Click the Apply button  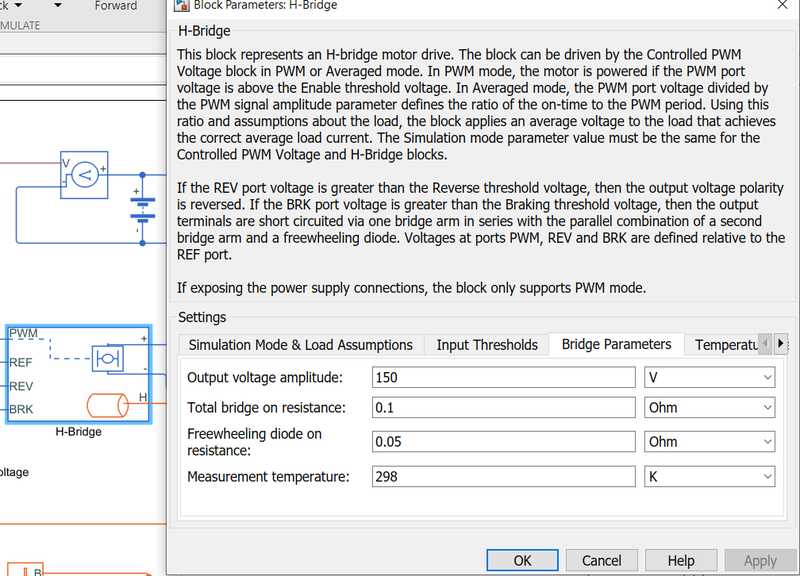point(760,560)
